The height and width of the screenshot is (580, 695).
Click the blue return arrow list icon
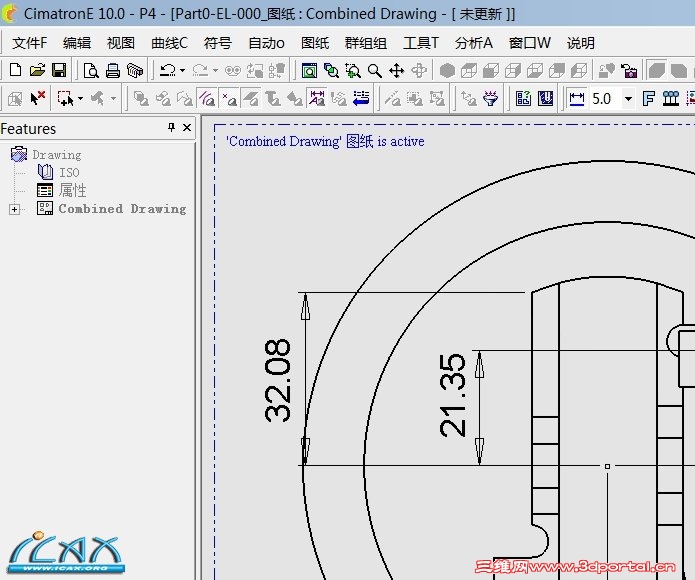click(361, 98)
